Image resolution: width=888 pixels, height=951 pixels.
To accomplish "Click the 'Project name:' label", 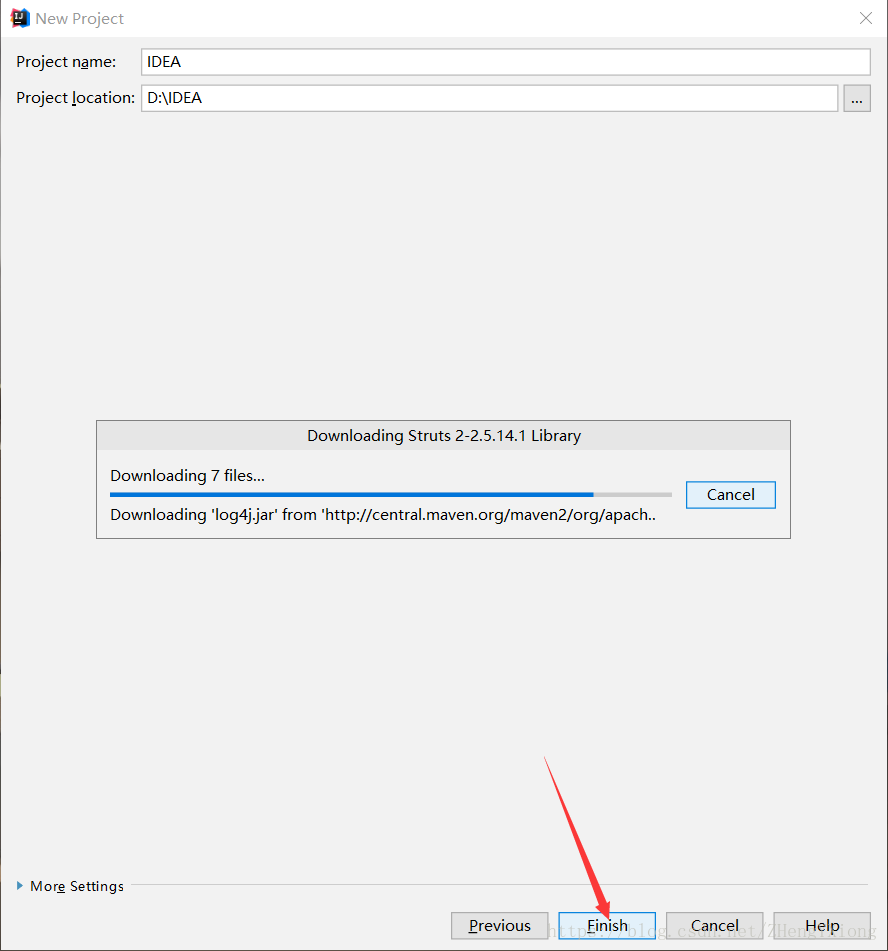I will (x=66, y=62).
